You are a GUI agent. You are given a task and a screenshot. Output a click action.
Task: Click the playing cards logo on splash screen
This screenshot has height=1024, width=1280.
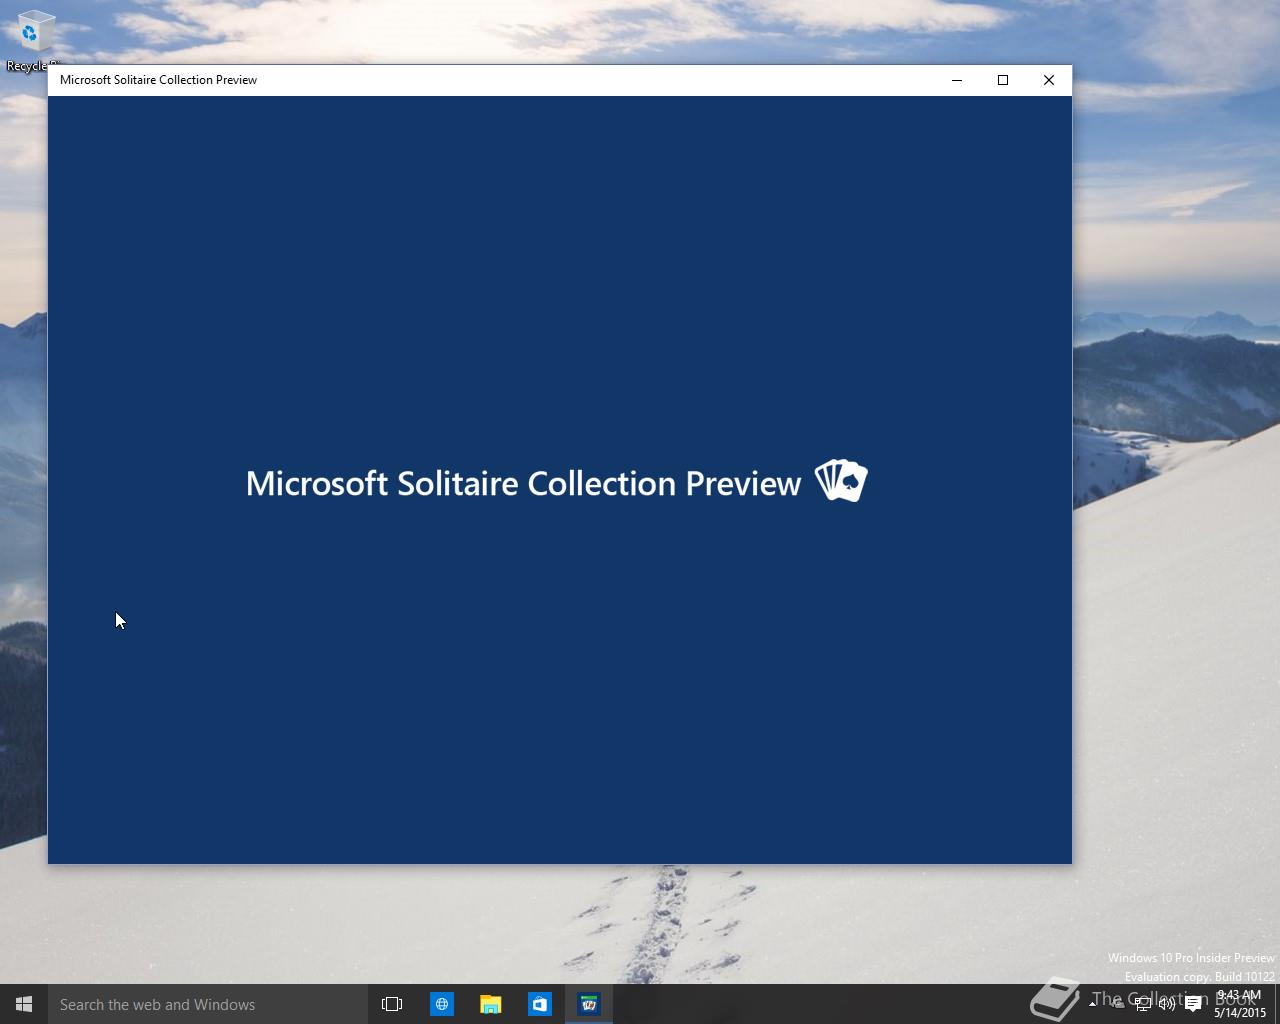coord(841,480)
